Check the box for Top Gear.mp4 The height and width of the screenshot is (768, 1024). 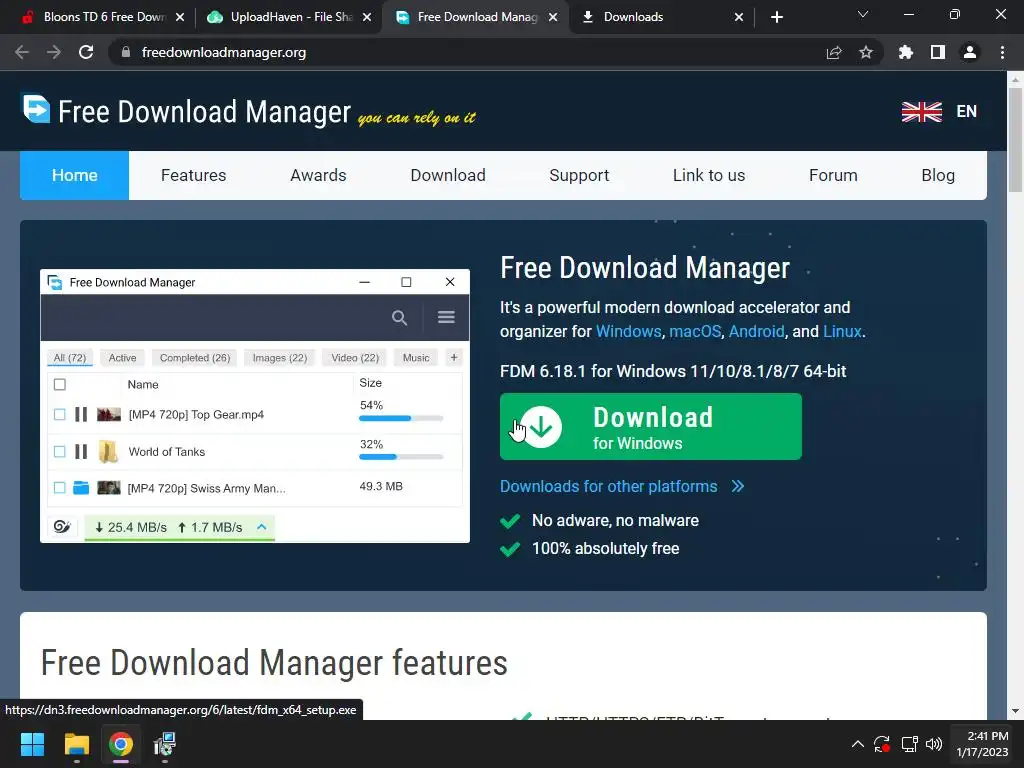pos(59,414)
